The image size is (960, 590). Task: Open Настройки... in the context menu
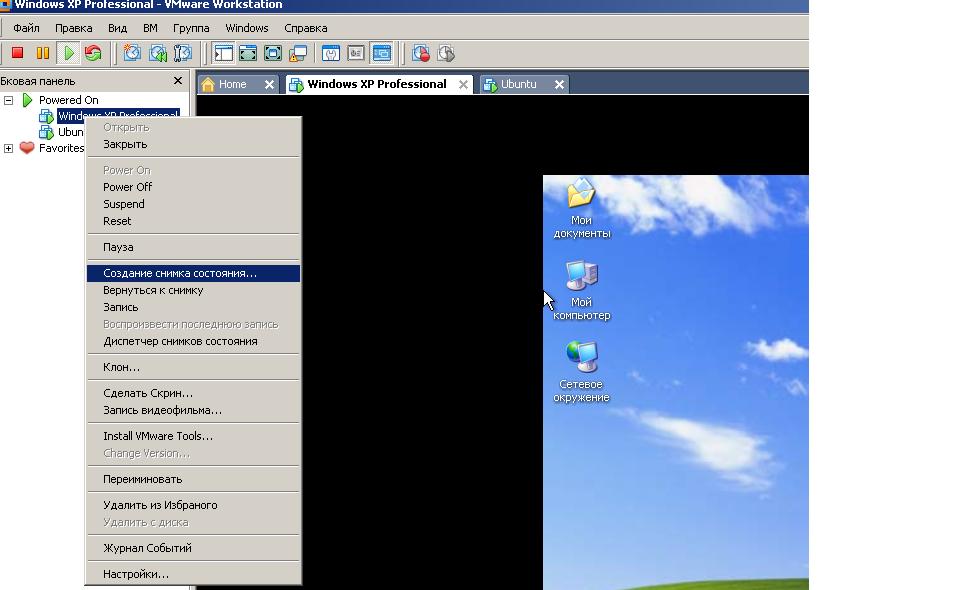(x=193, y=574)
